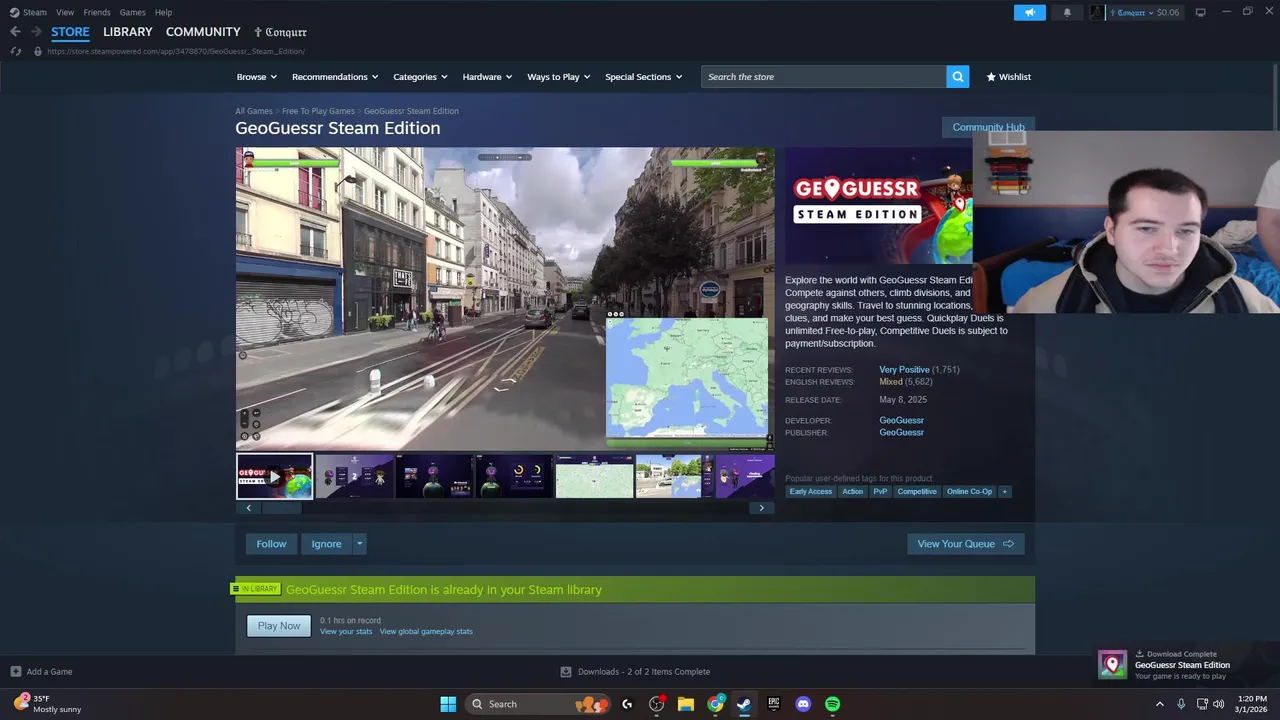Viewport: 1280px width, 720px height.
Task: Open the GeoGuessr developer link
Action: coord(901,420)
